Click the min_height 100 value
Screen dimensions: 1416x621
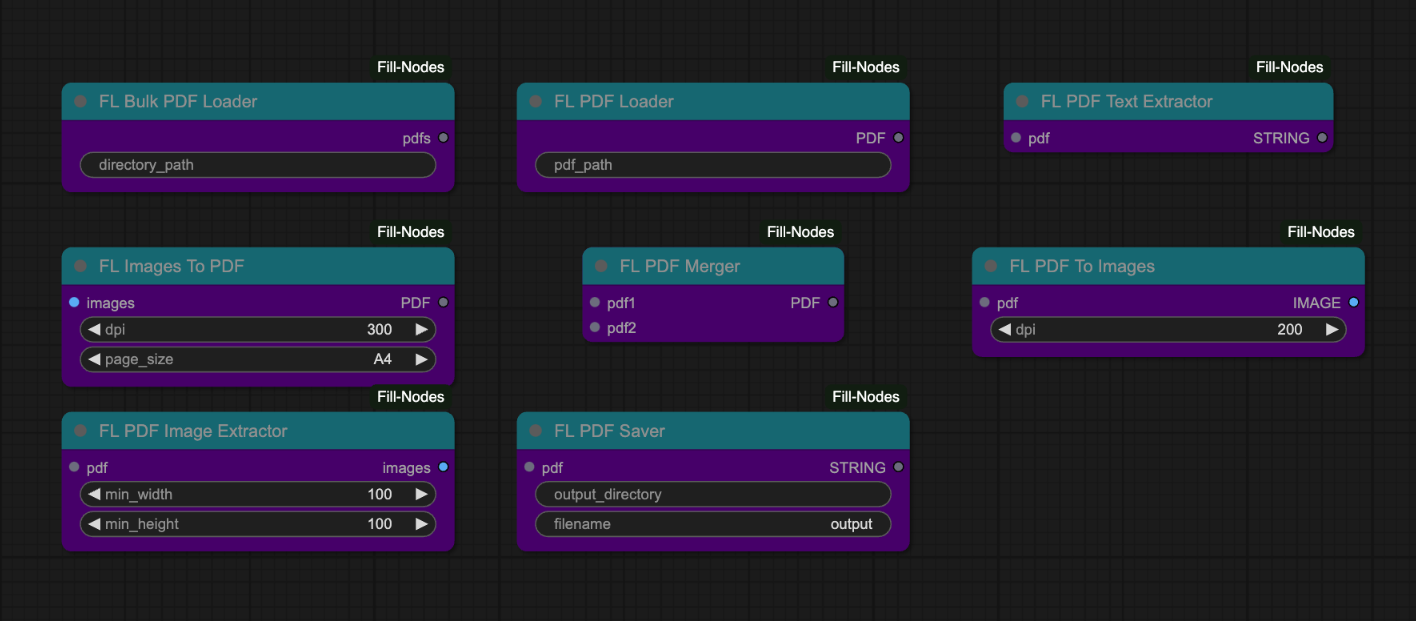coord(379,524)
